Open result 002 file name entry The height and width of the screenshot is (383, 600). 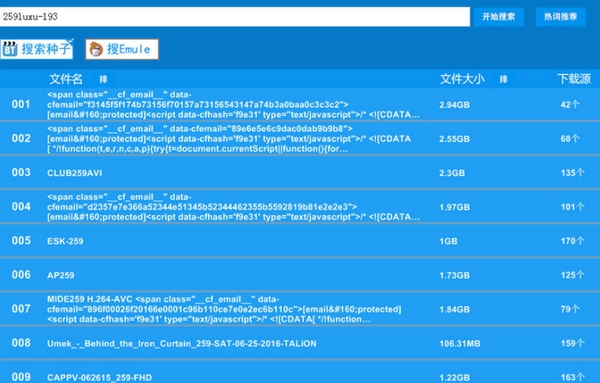[x=229, y=139]
